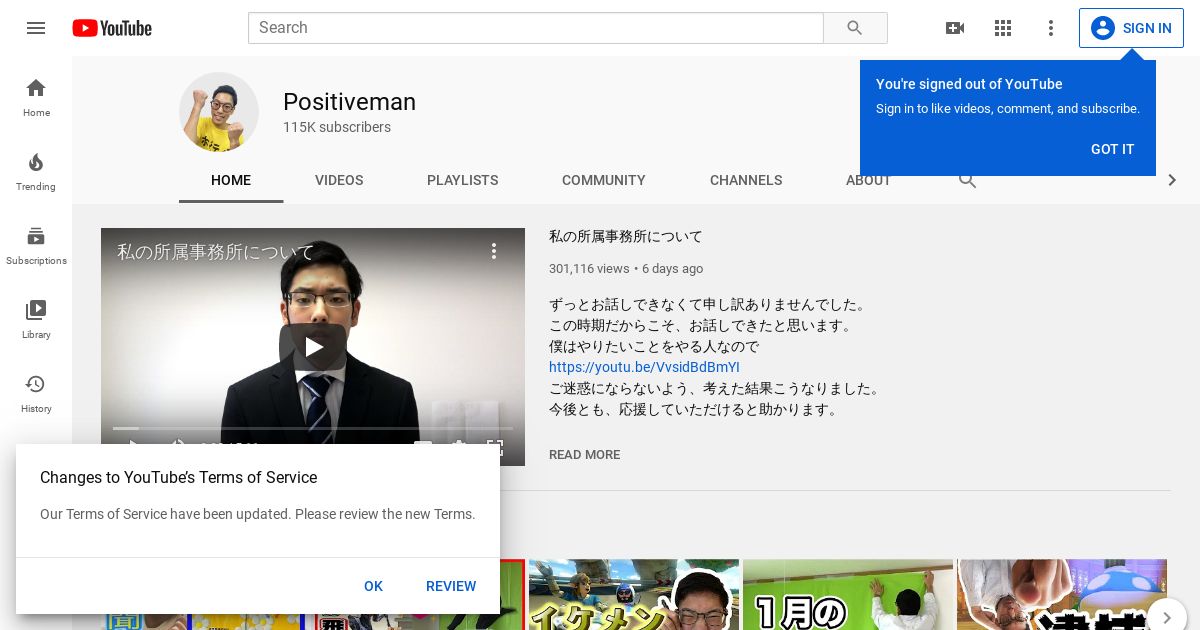1200x630 pixels.
Task: Switch to the VIDEOS tab
Action: click(339, 180)
